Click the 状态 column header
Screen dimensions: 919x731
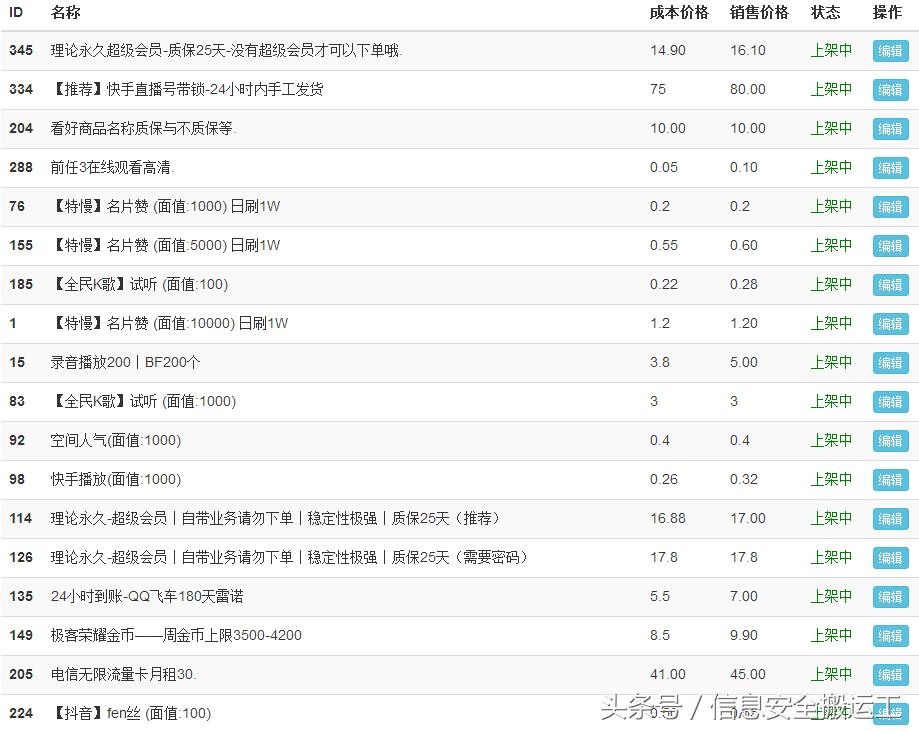pos(827,13)
